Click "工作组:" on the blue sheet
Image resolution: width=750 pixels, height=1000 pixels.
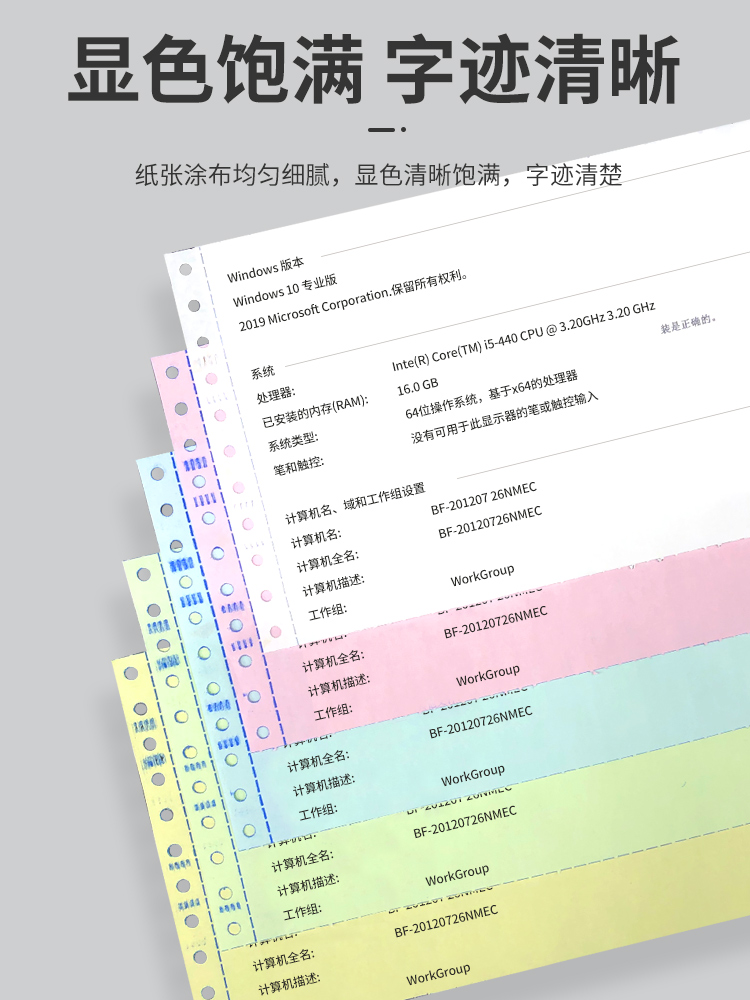[x=318, y=812]
